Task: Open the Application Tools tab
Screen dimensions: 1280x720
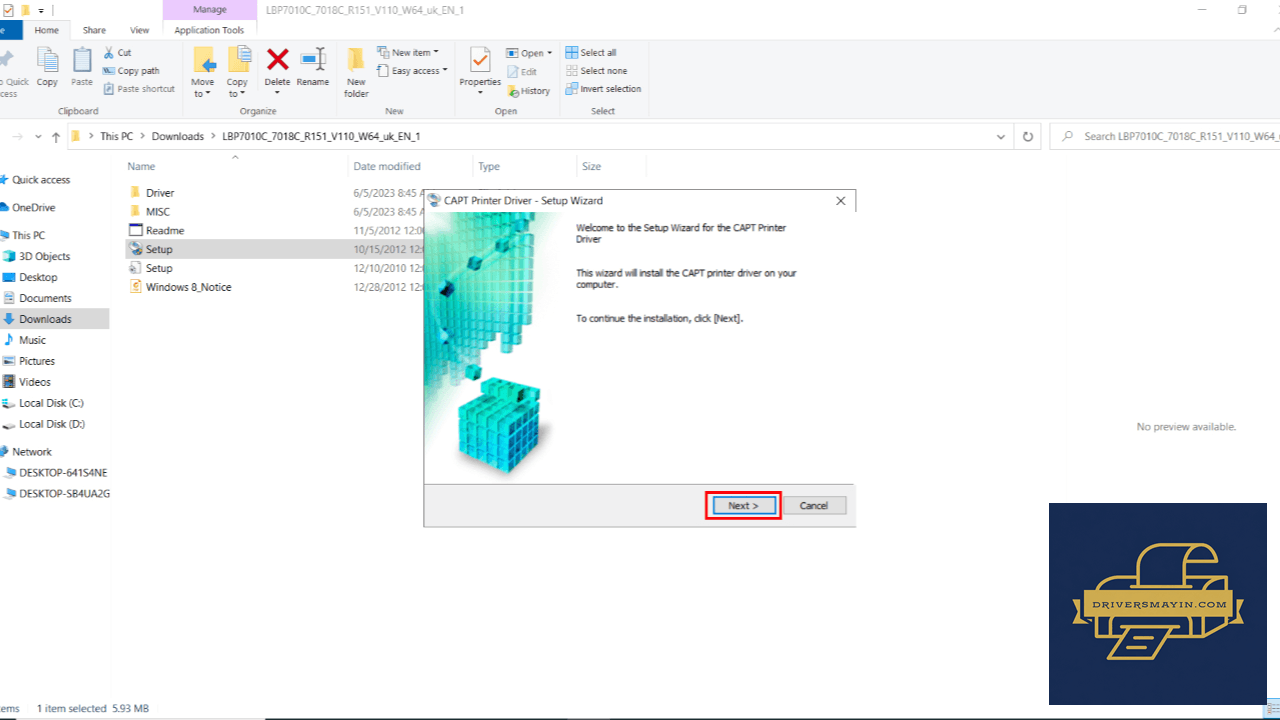Action: click(209, 30)
